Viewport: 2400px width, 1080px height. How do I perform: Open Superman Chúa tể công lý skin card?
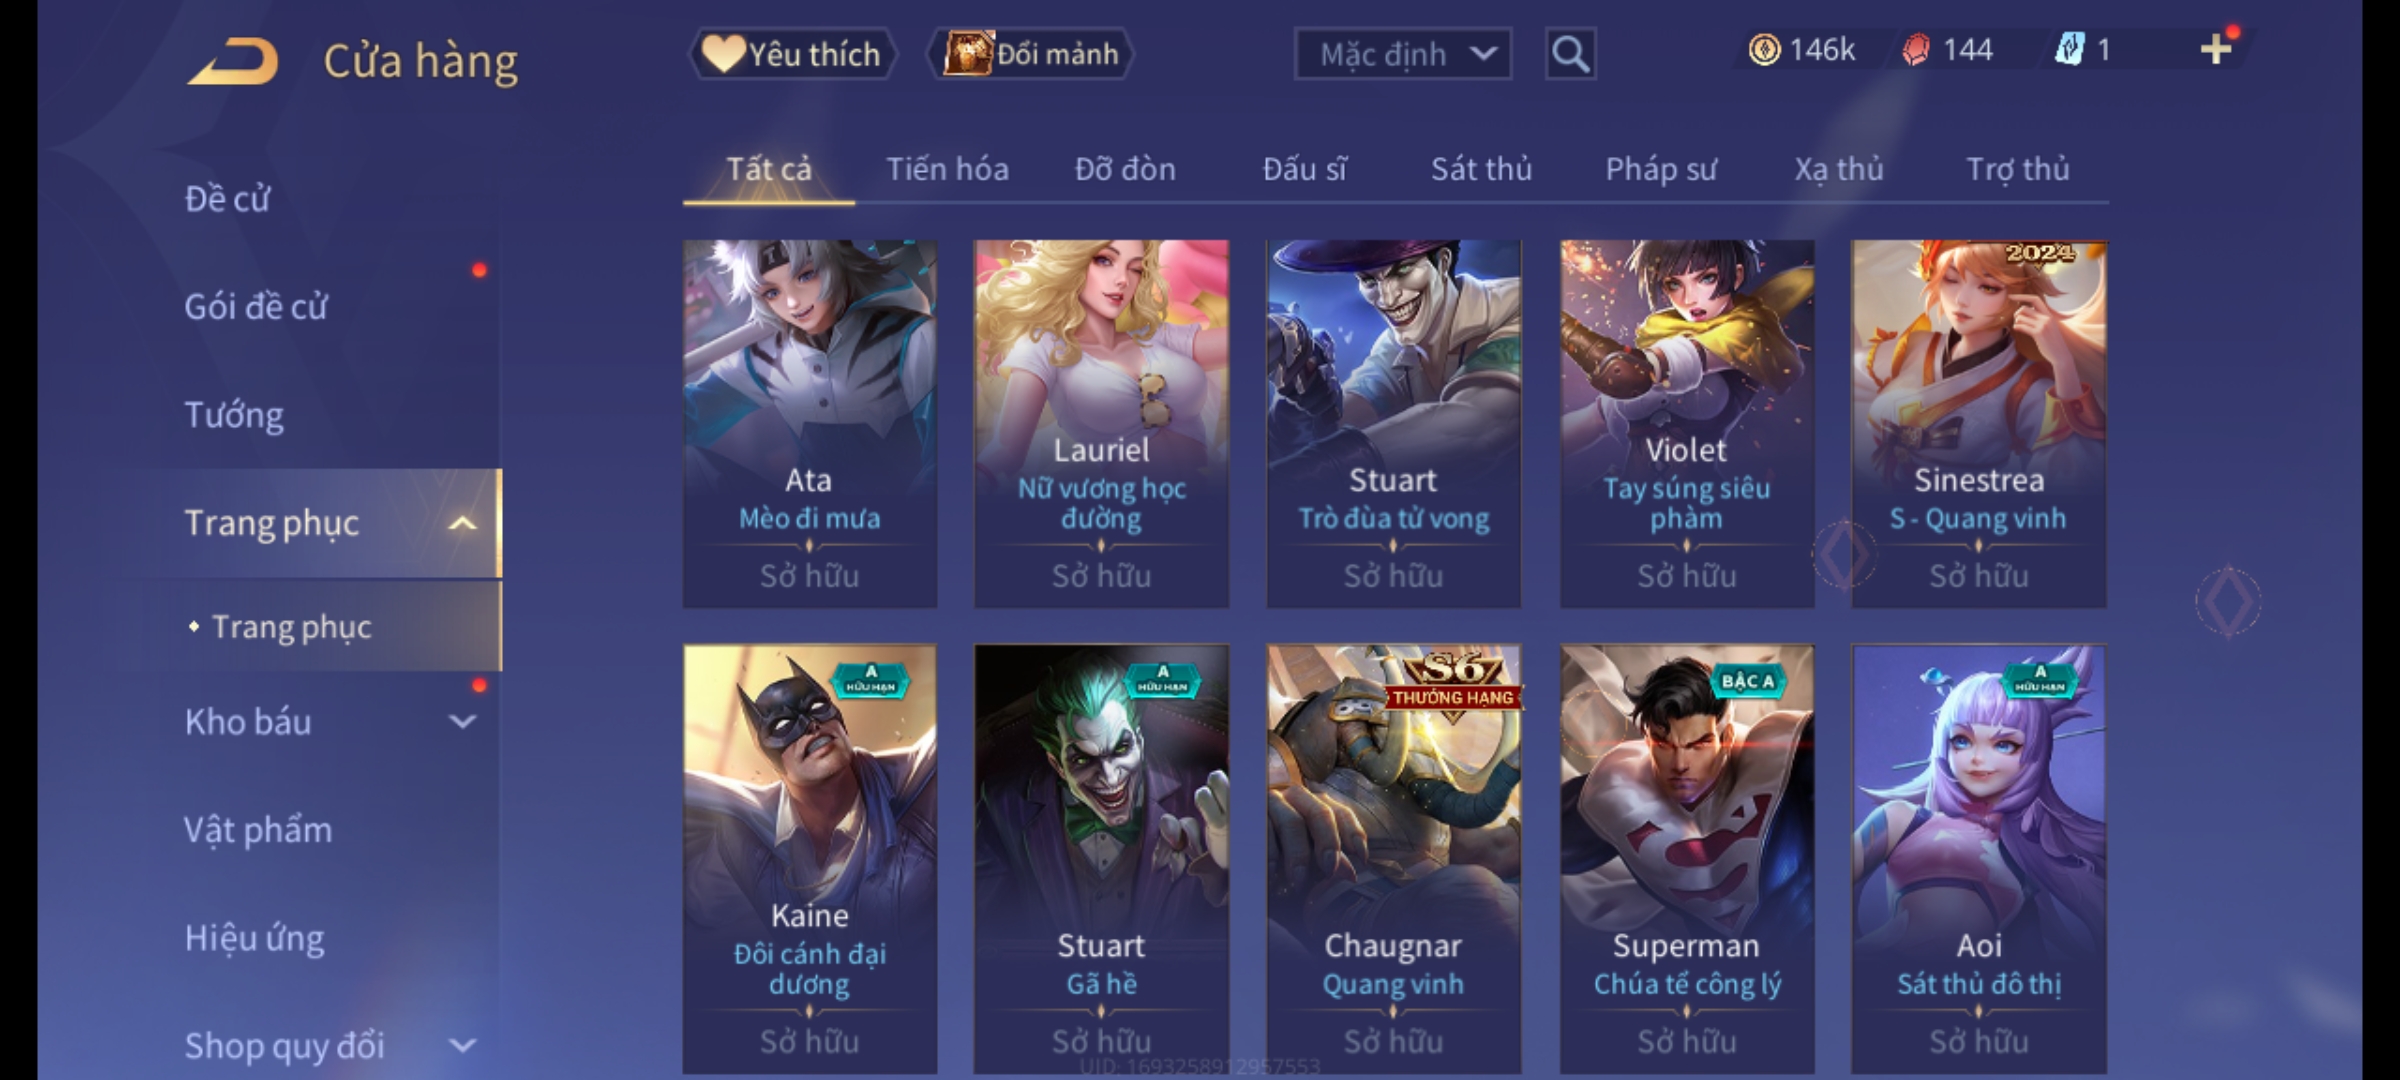coord(1687,860)
